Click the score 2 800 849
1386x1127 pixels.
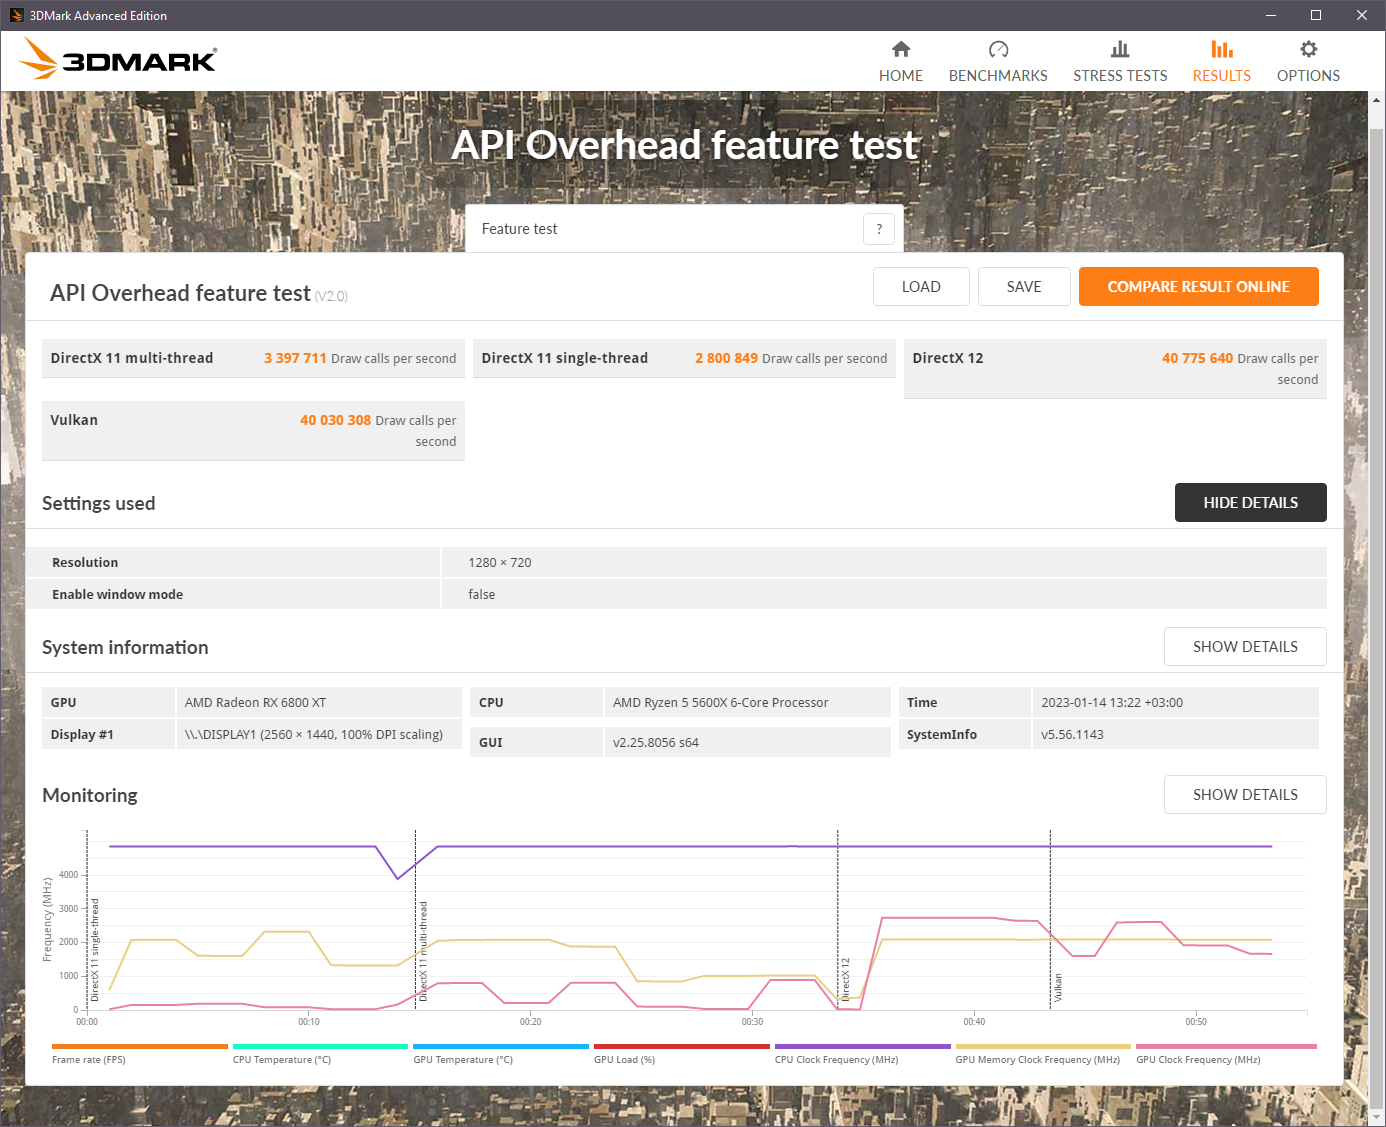(726, 358)
